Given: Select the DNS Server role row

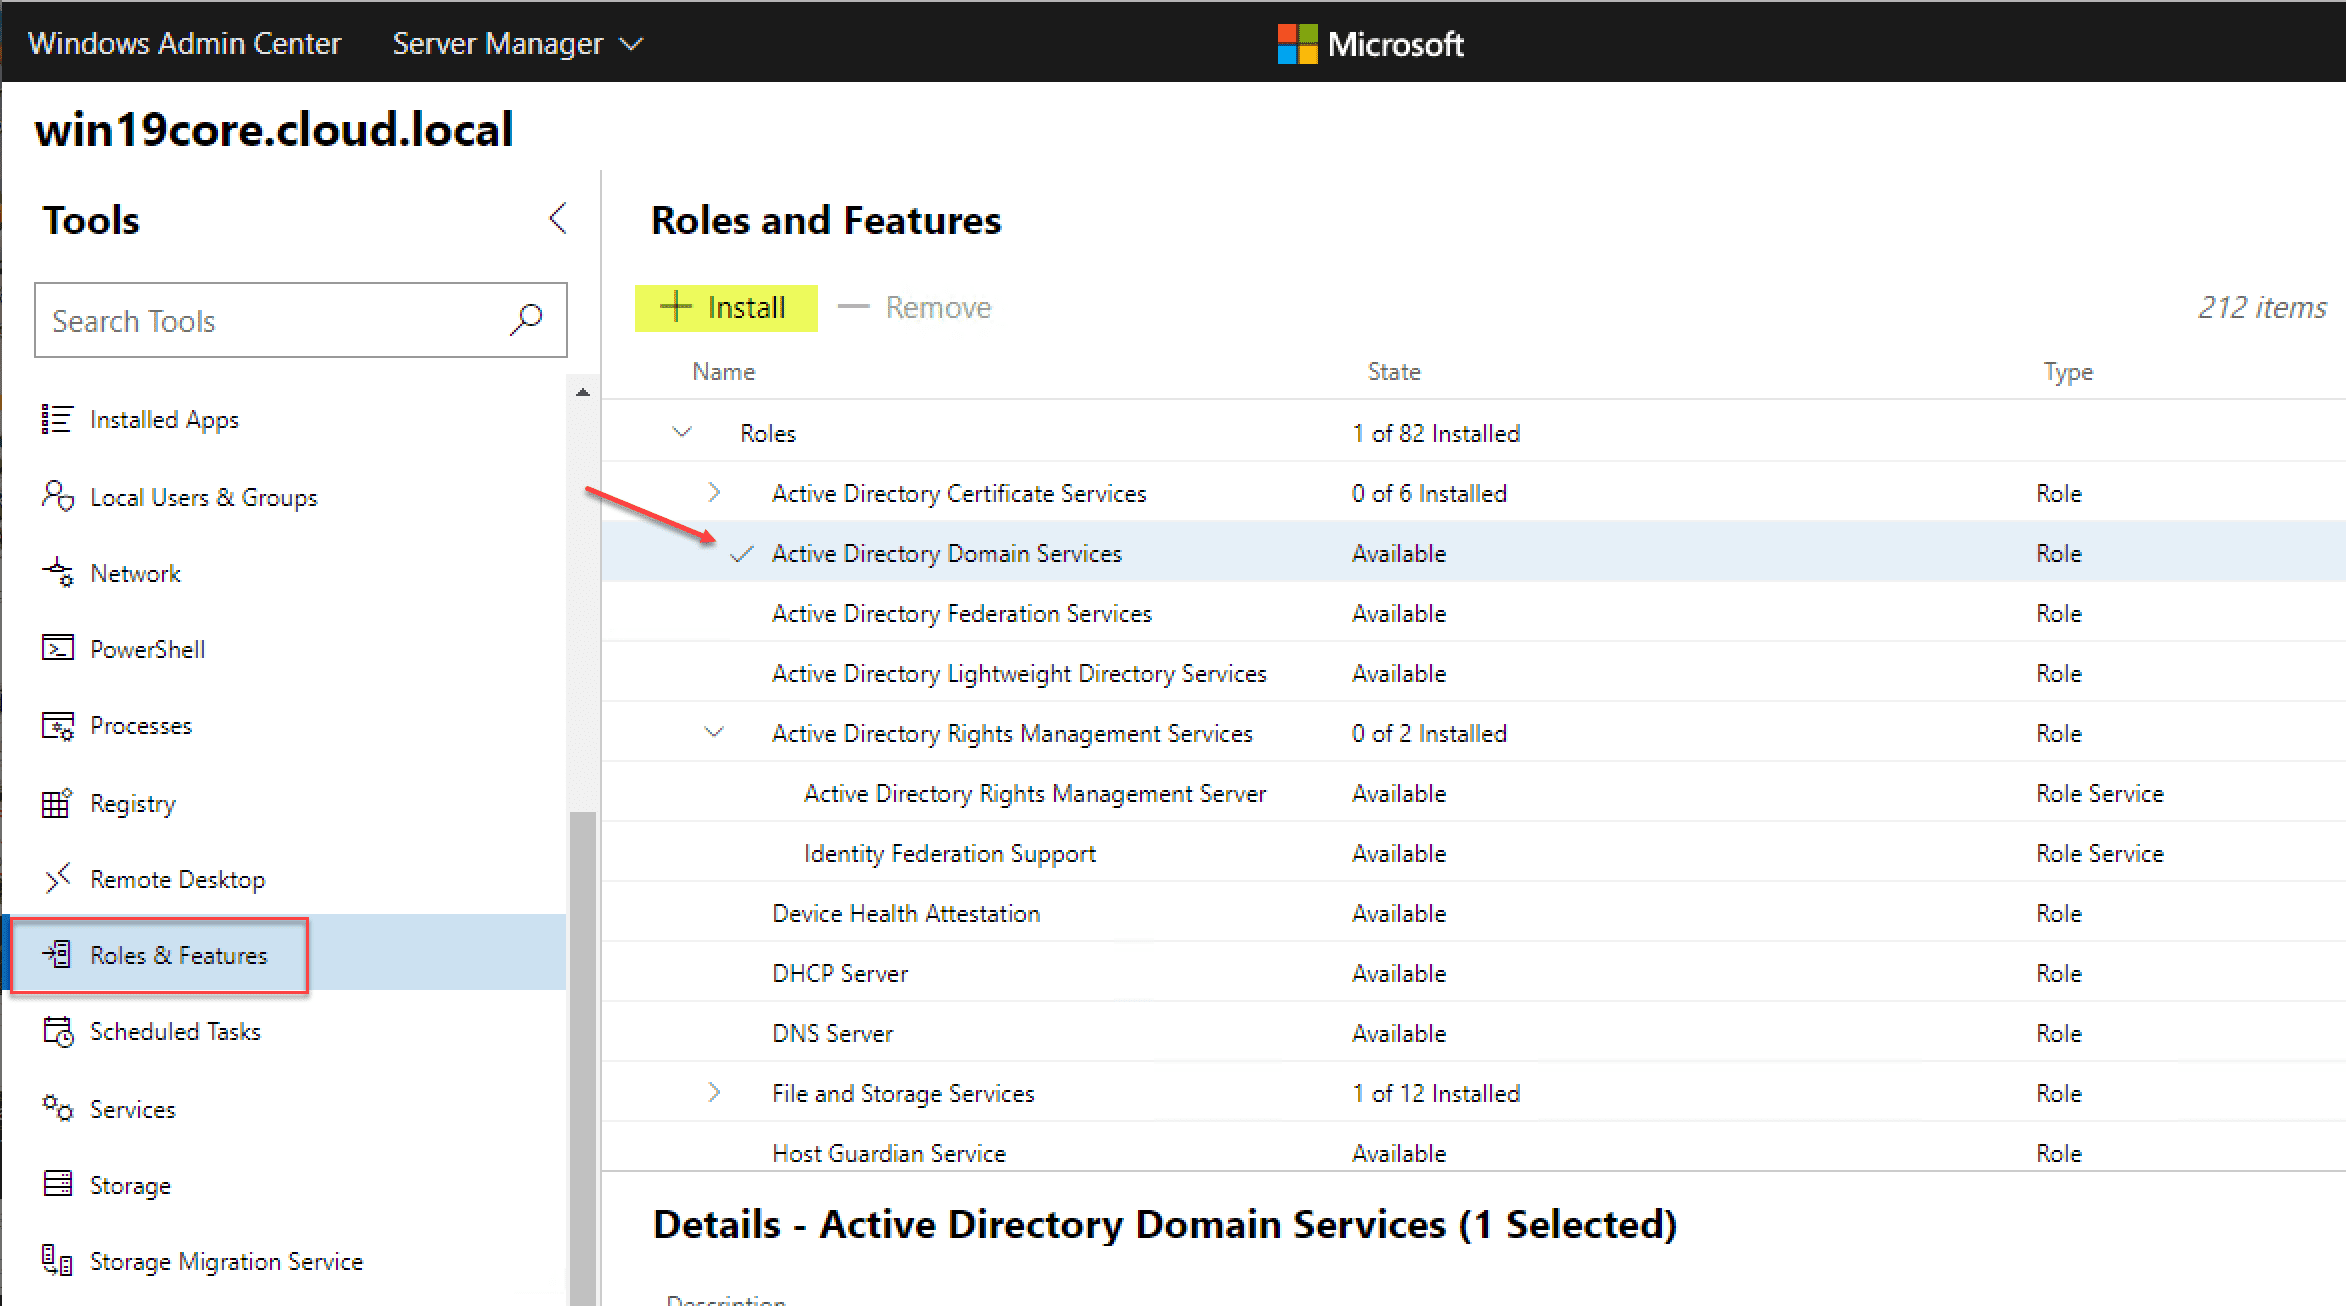Looking at the screenshot, I should click(x=832, y=1033).
